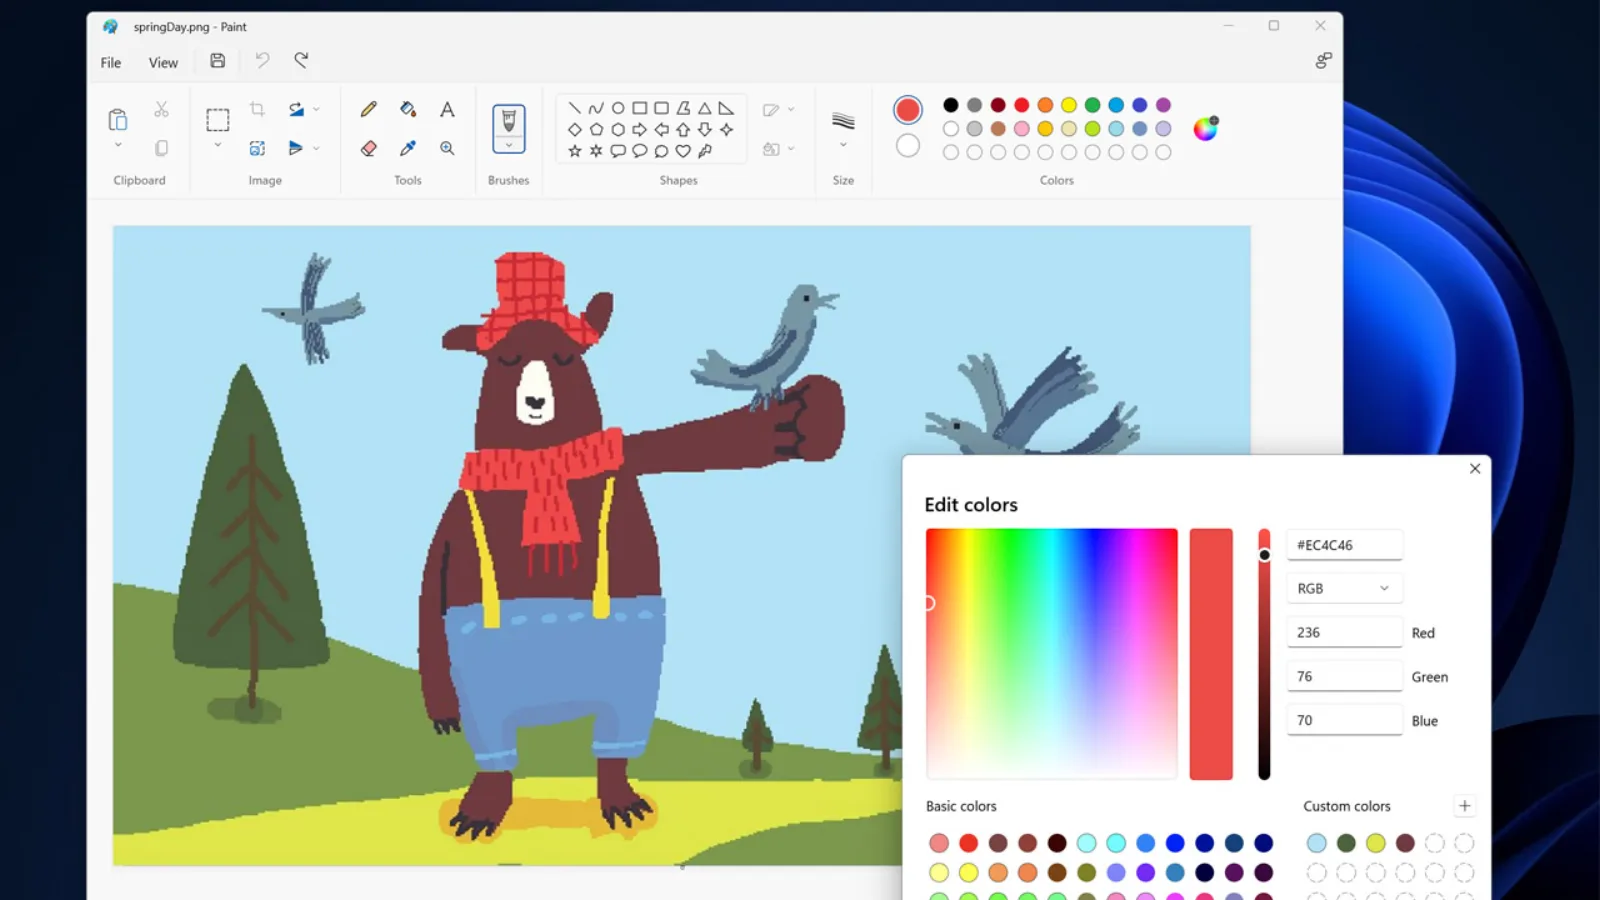Undo the last action
This screenshot has width=1600, height=900.
[x=262, y=61]
